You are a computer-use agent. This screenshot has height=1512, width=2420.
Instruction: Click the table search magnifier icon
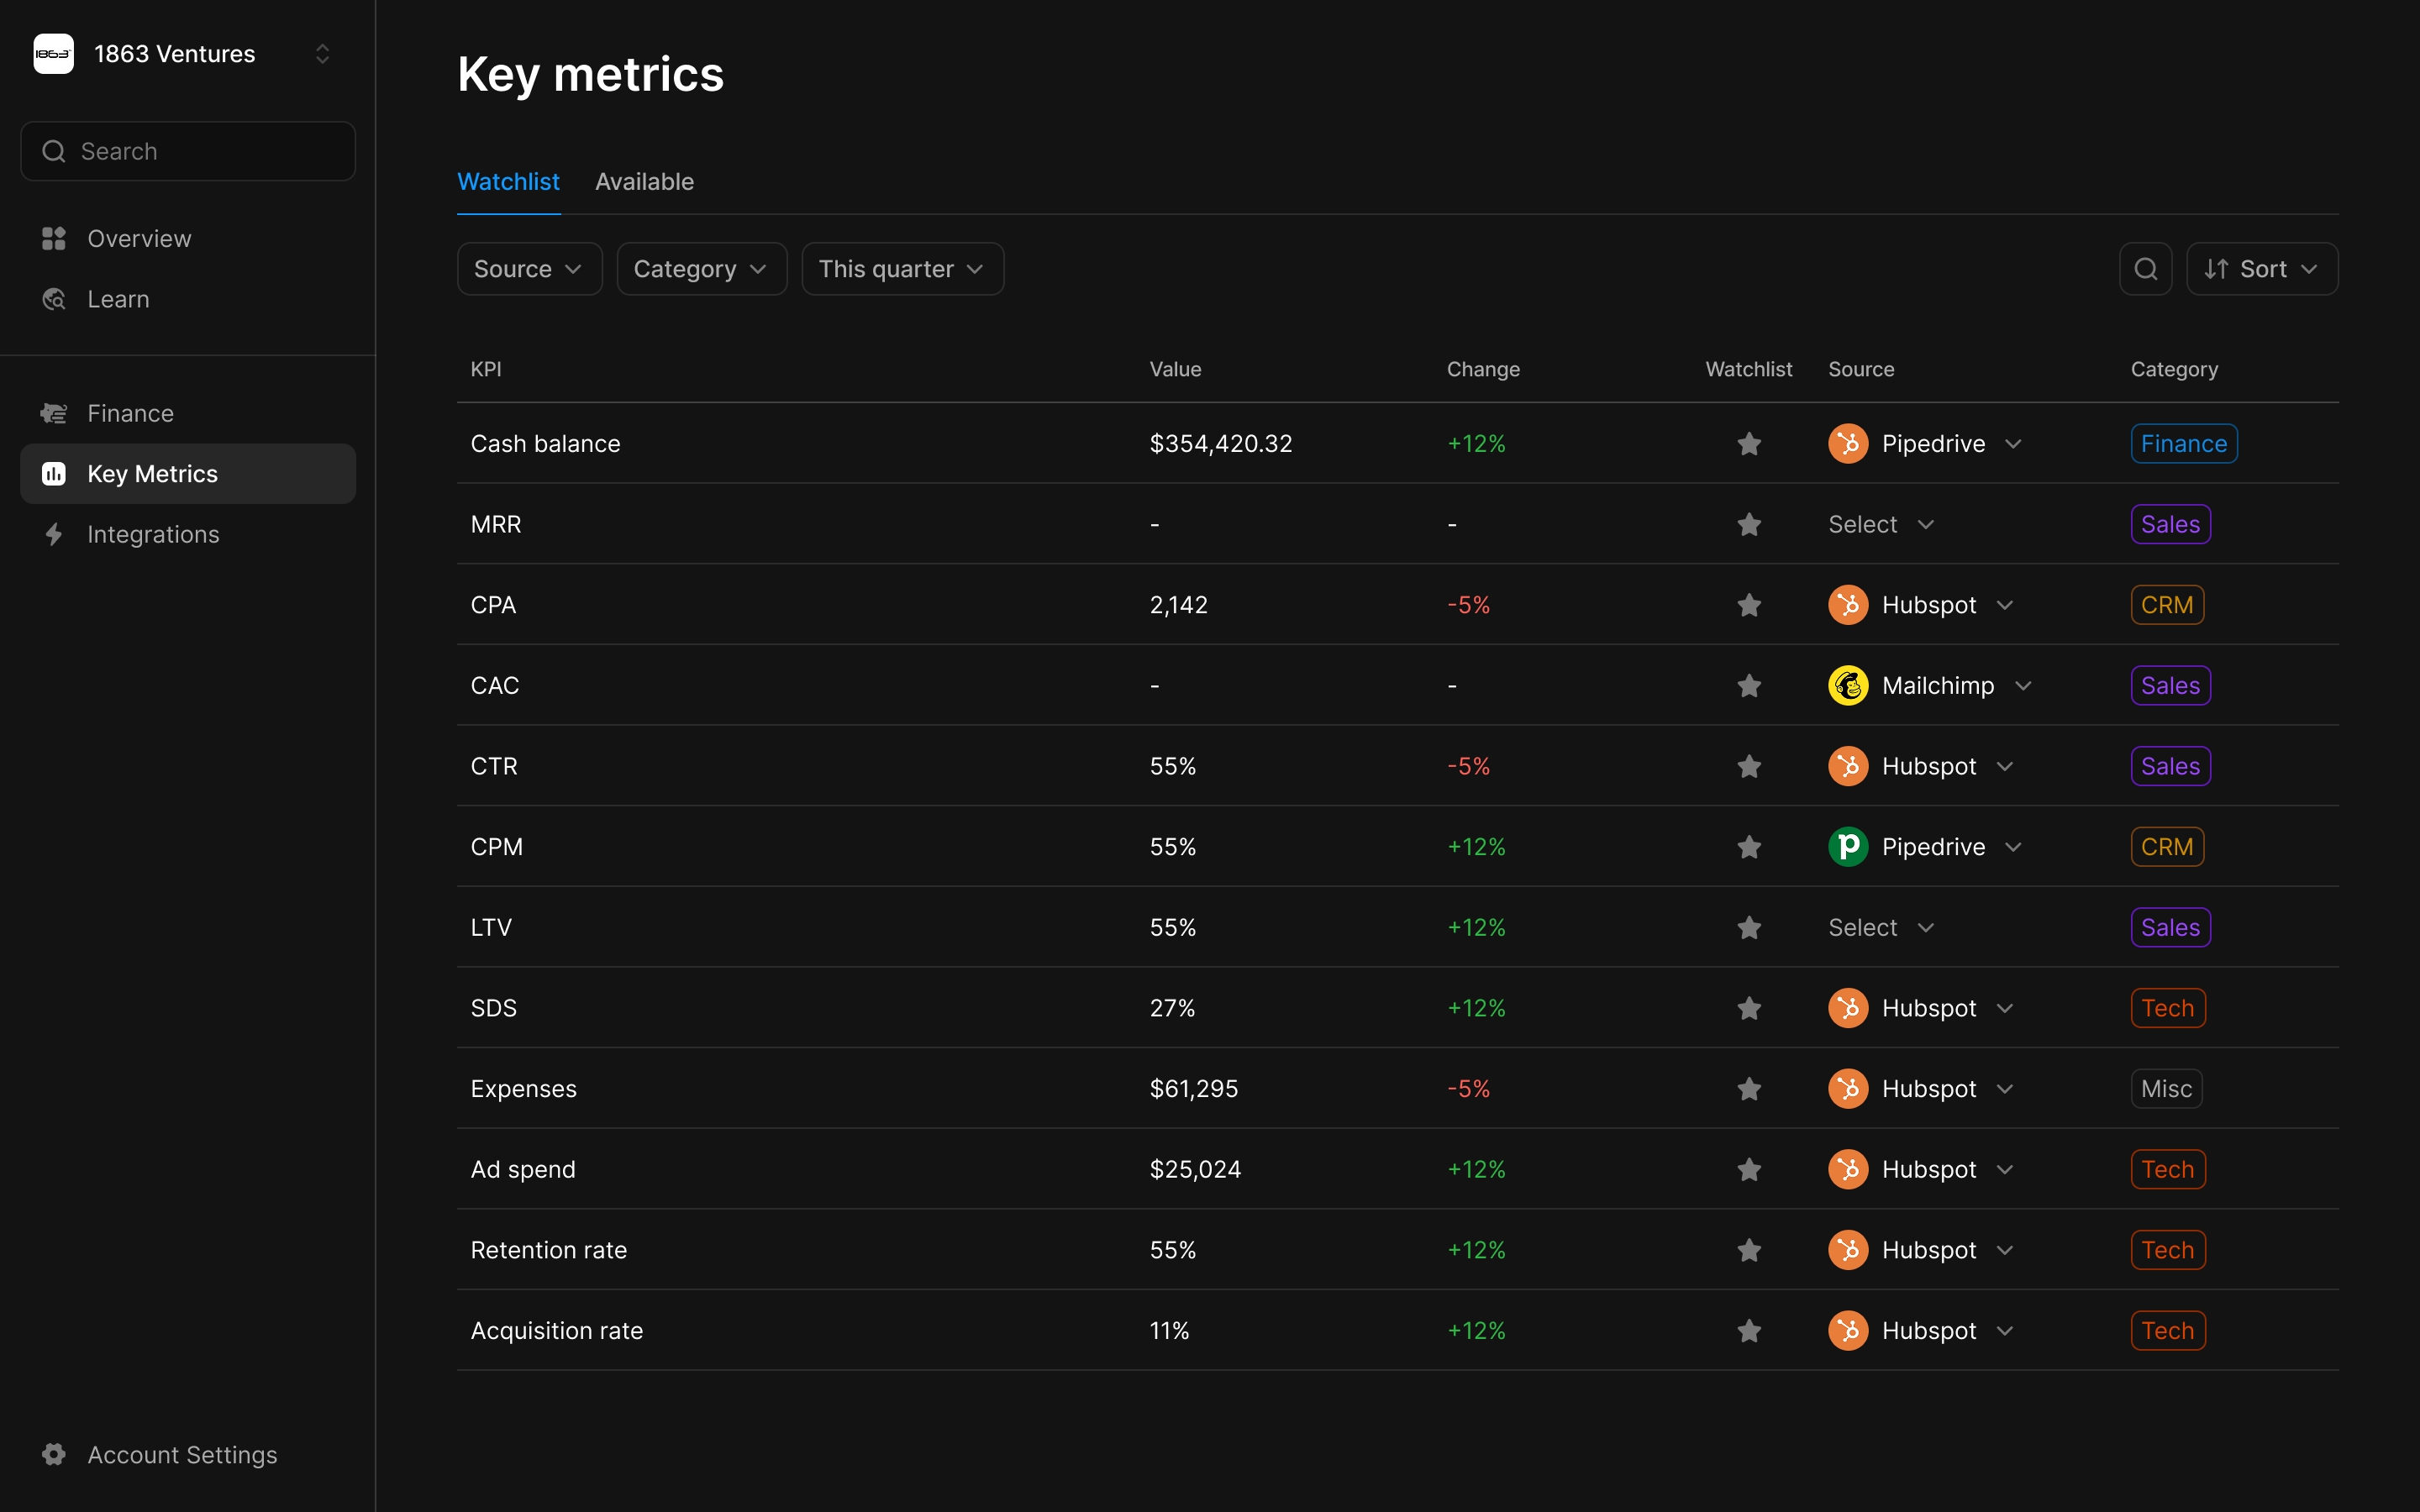[2145, 269]
